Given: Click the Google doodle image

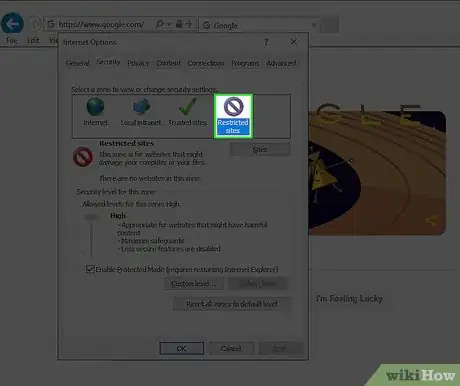Looking at the screenshot, I should (377, 172).
